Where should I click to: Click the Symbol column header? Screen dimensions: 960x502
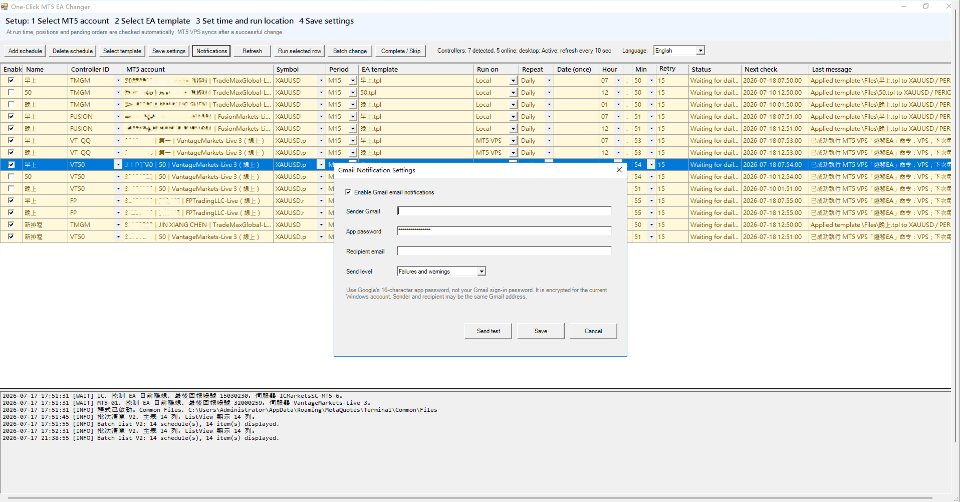click(299, 69)
